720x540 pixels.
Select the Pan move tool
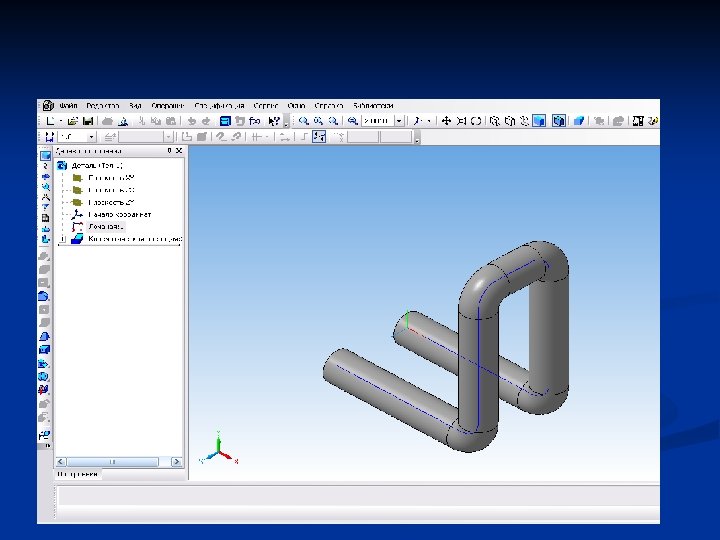446,121
